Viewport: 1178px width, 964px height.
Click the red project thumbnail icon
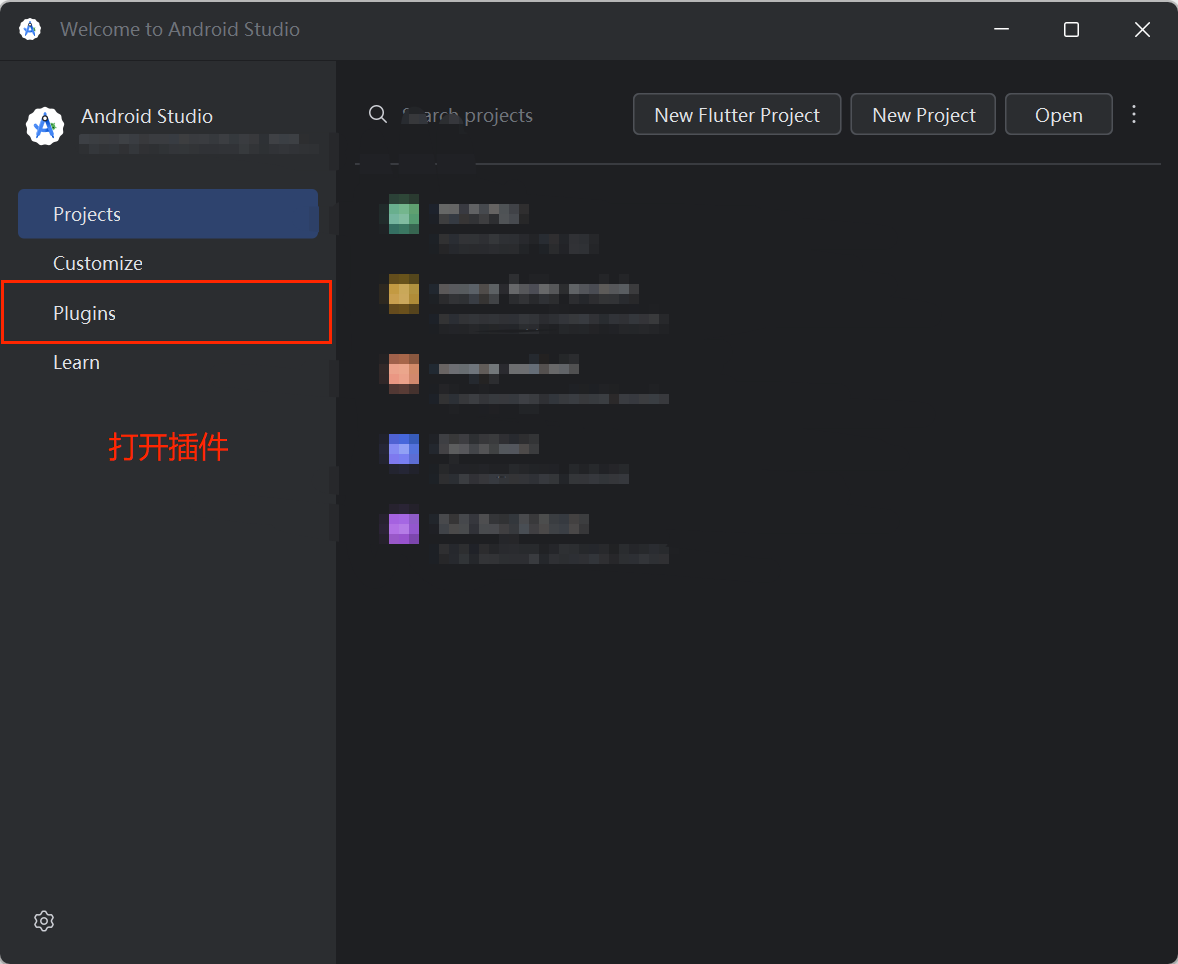tap(403, 372)
